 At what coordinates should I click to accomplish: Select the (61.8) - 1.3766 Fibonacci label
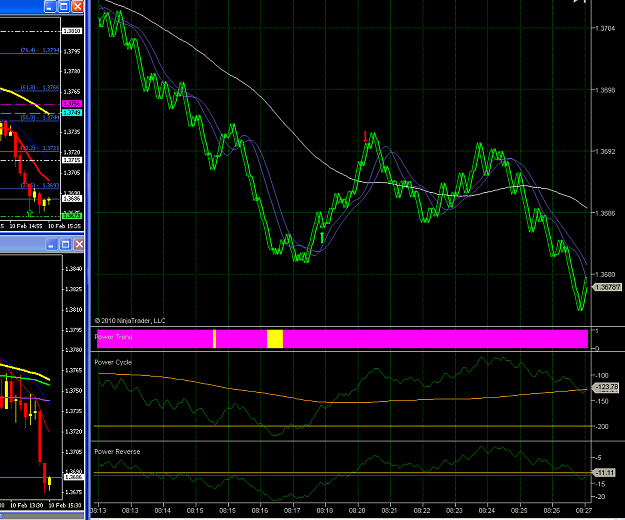[40, 88]
